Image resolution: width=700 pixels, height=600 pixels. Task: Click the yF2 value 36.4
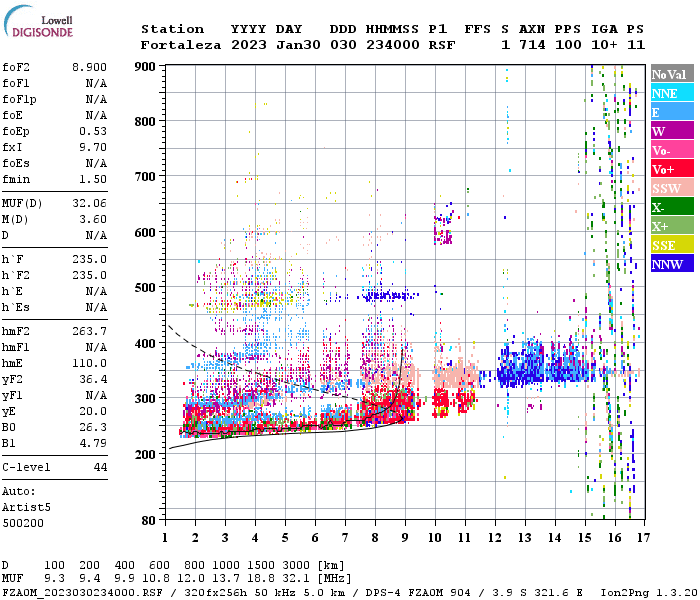(93, 379)
